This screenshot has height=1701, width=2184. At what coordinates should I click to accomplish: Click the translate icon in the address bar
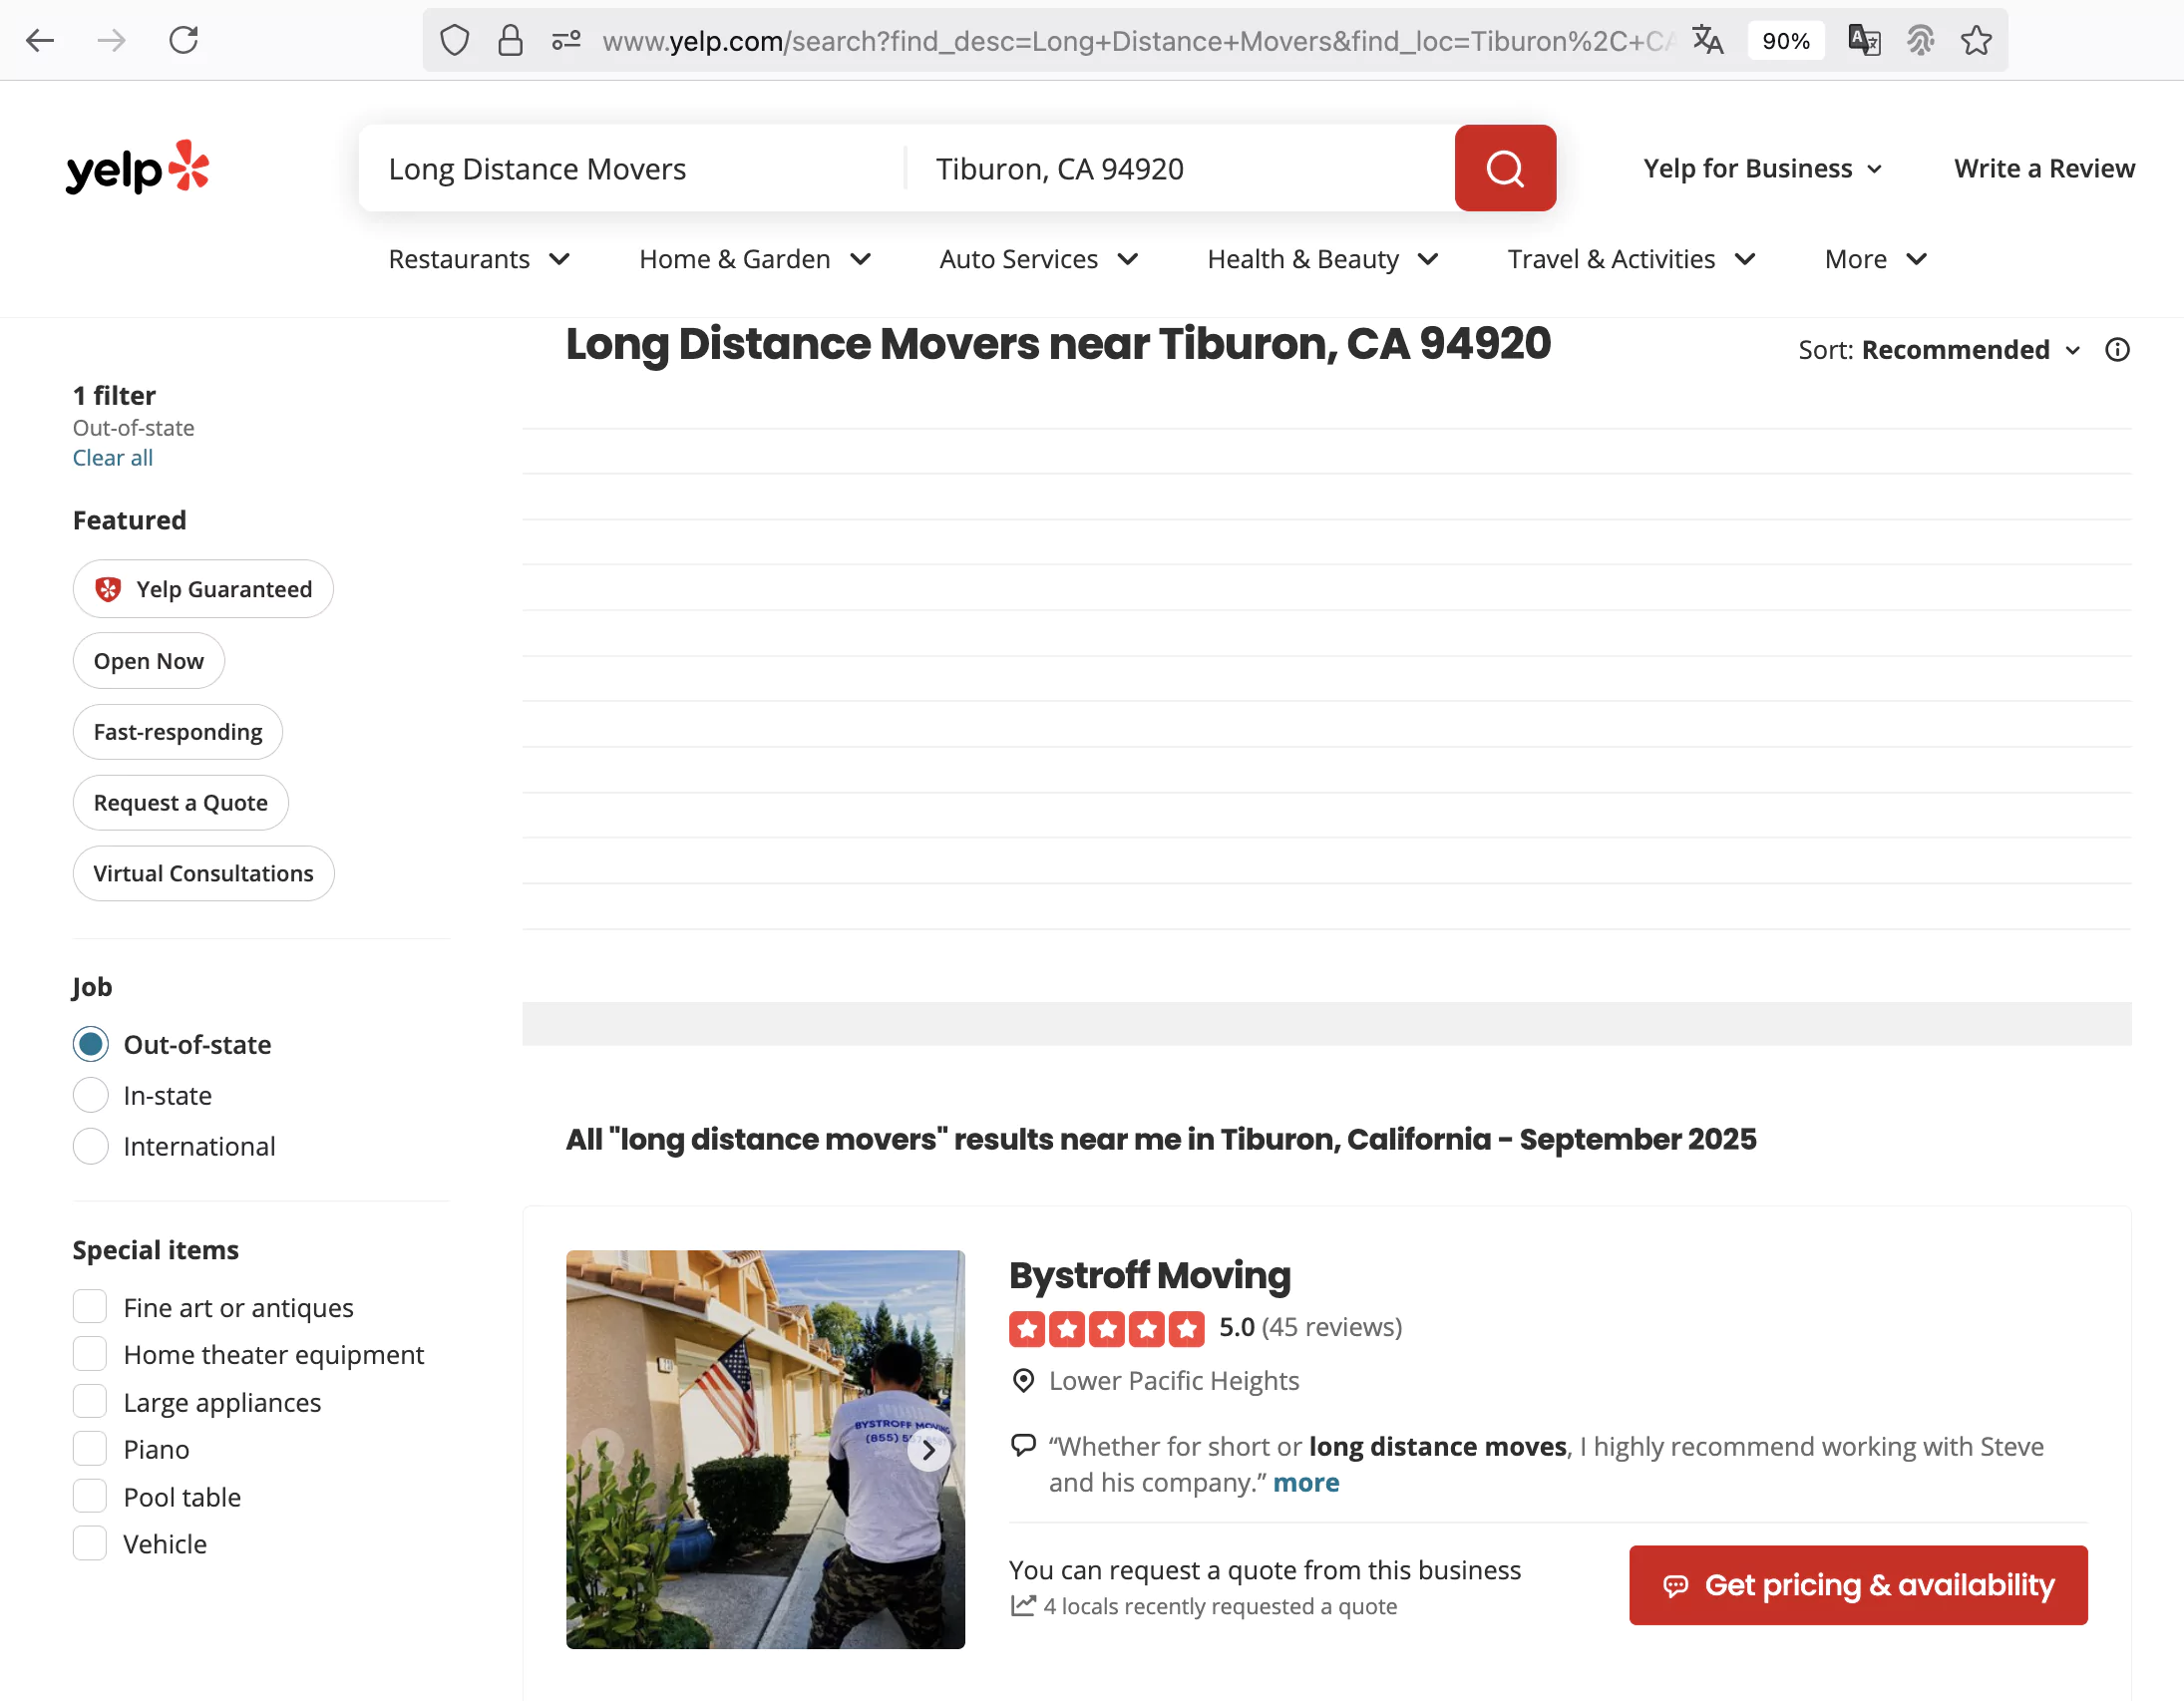click(x=1708, y=40)
